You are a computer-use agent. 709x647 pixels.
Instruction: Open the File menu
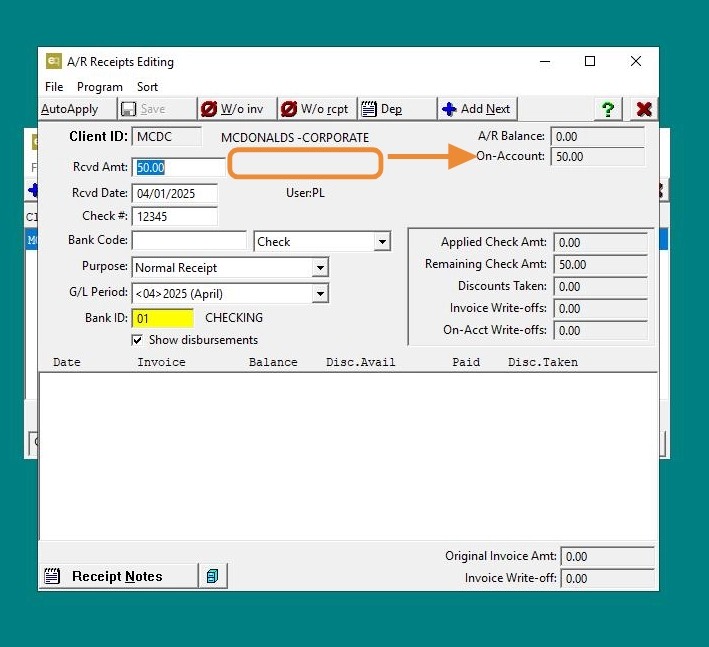tap(54, 87)
